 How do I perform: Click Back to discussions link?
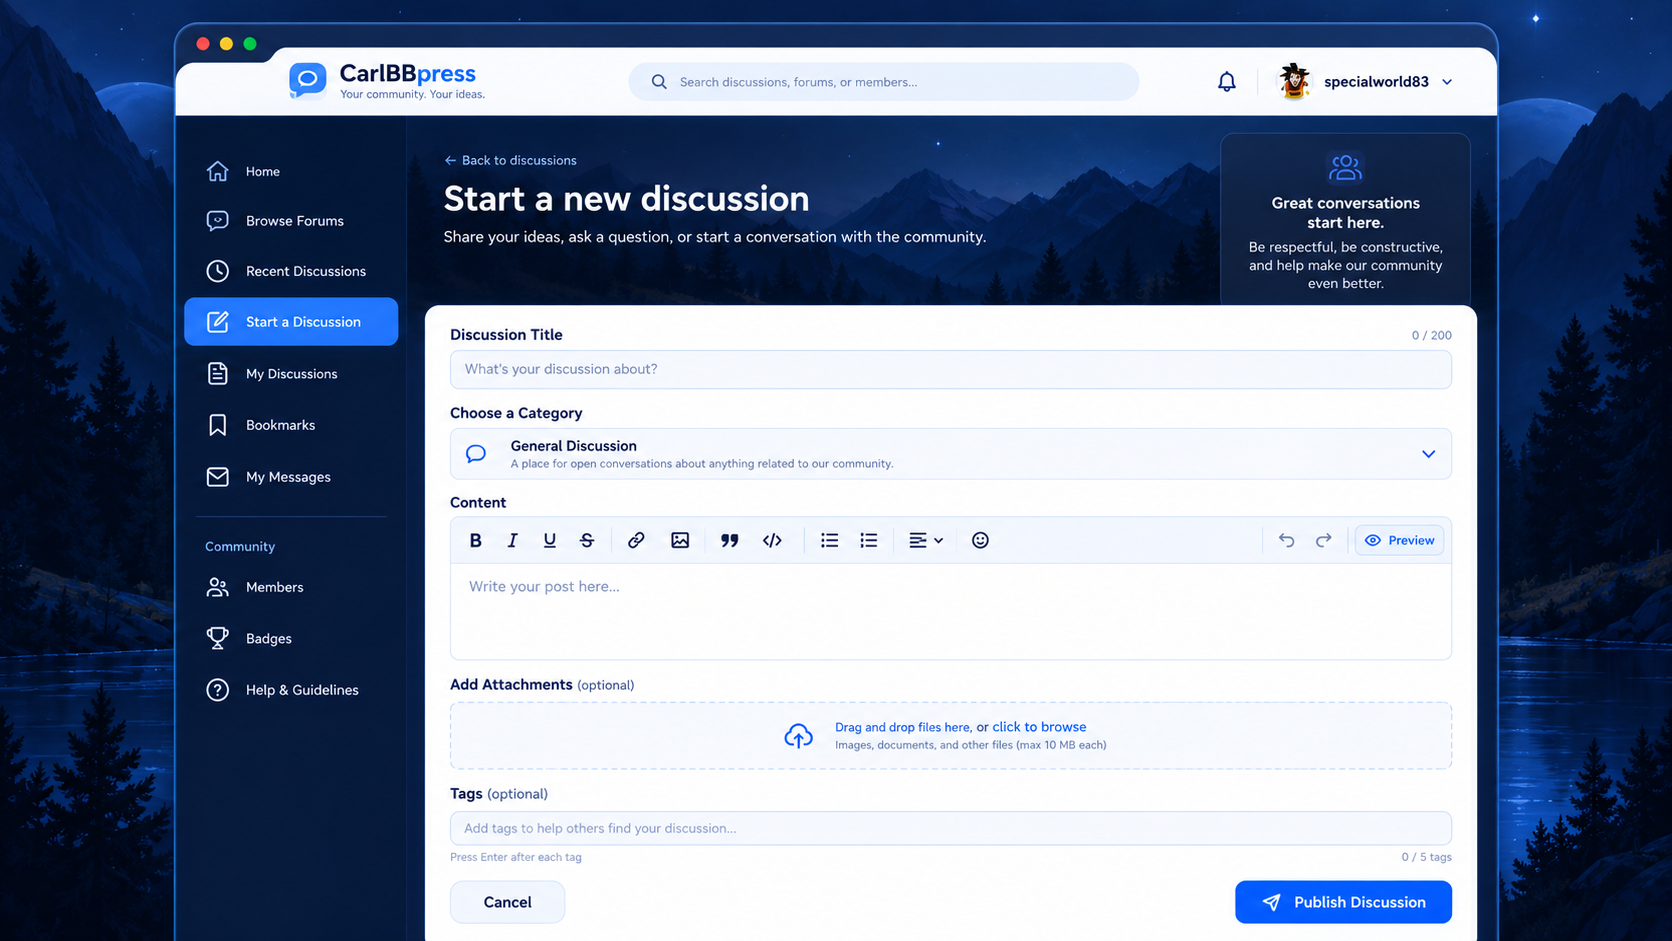[x=510, y=160]
